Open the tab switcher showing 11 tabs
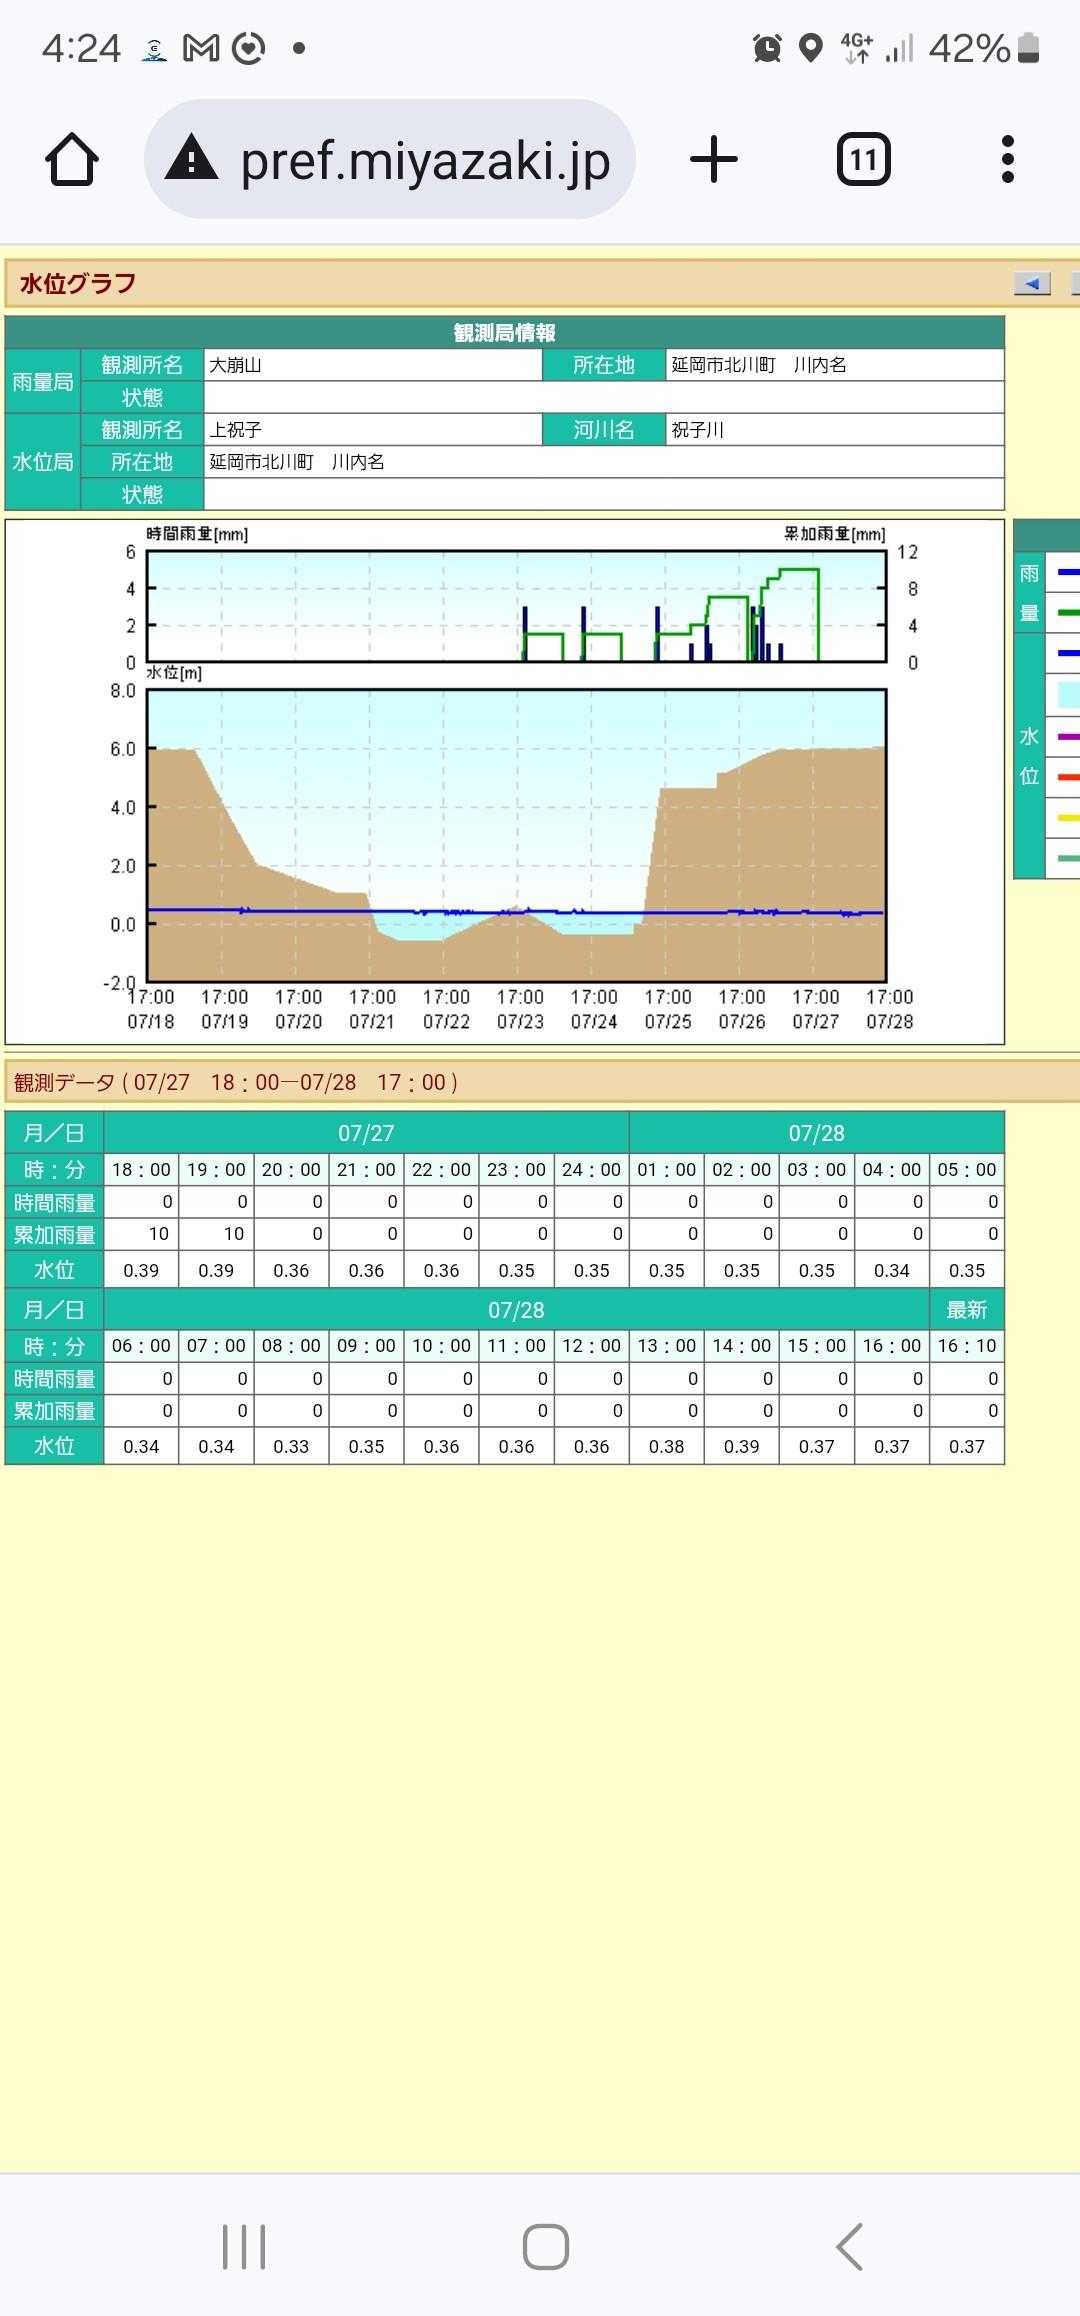Image resolution: width=1080 pixels, height=2316 pixels. (x=863, y=160)
